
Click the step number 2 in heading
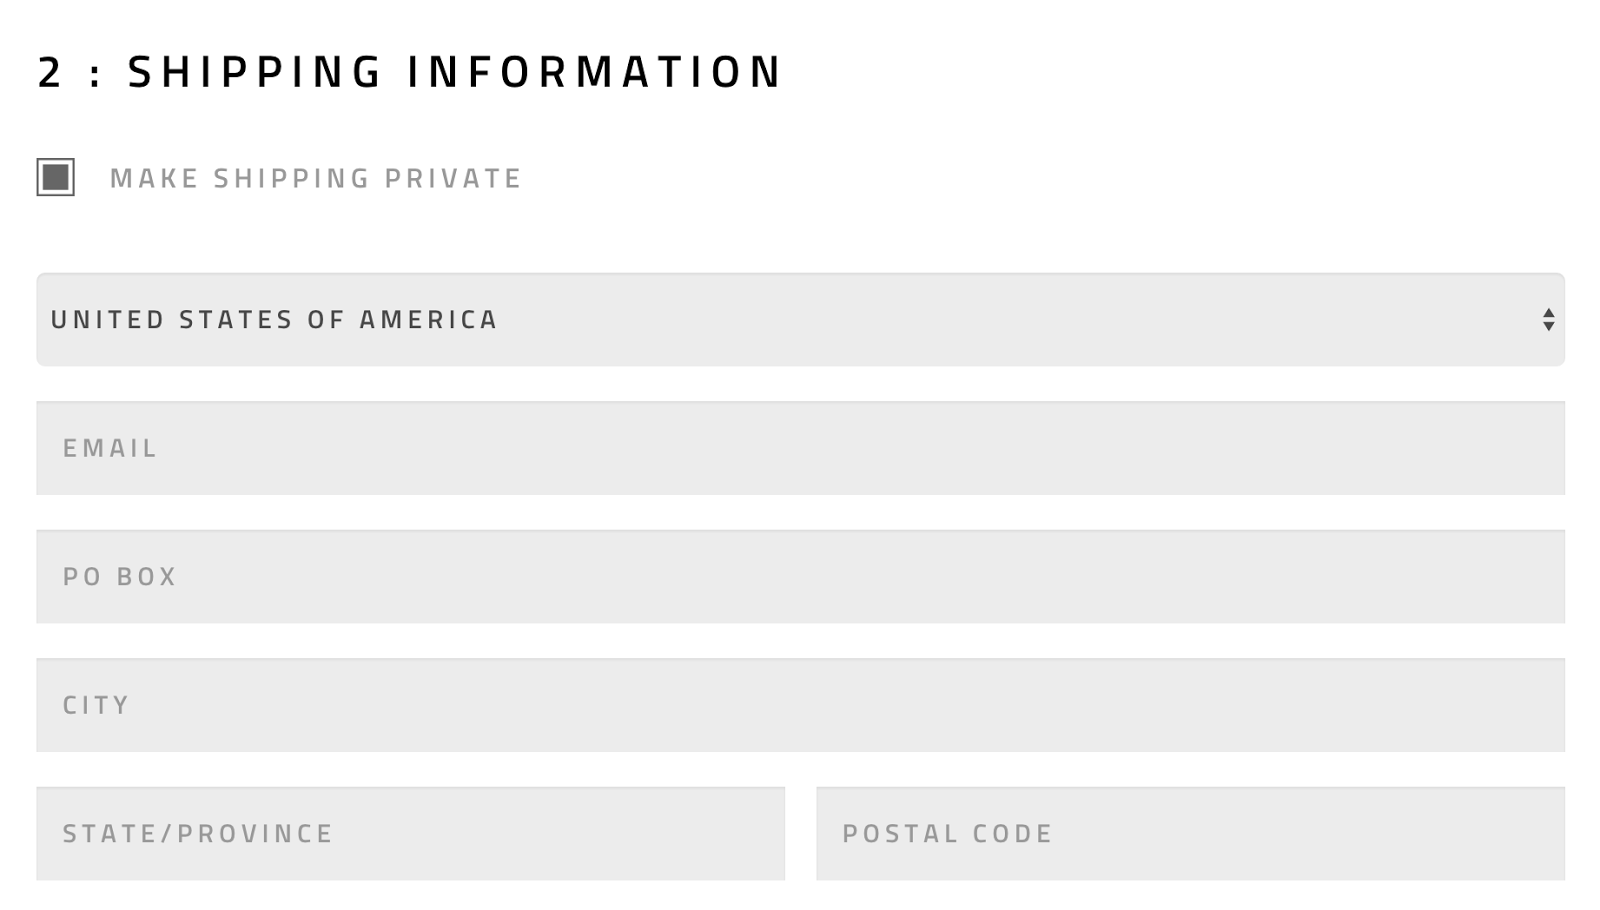[x=50, y=72]
